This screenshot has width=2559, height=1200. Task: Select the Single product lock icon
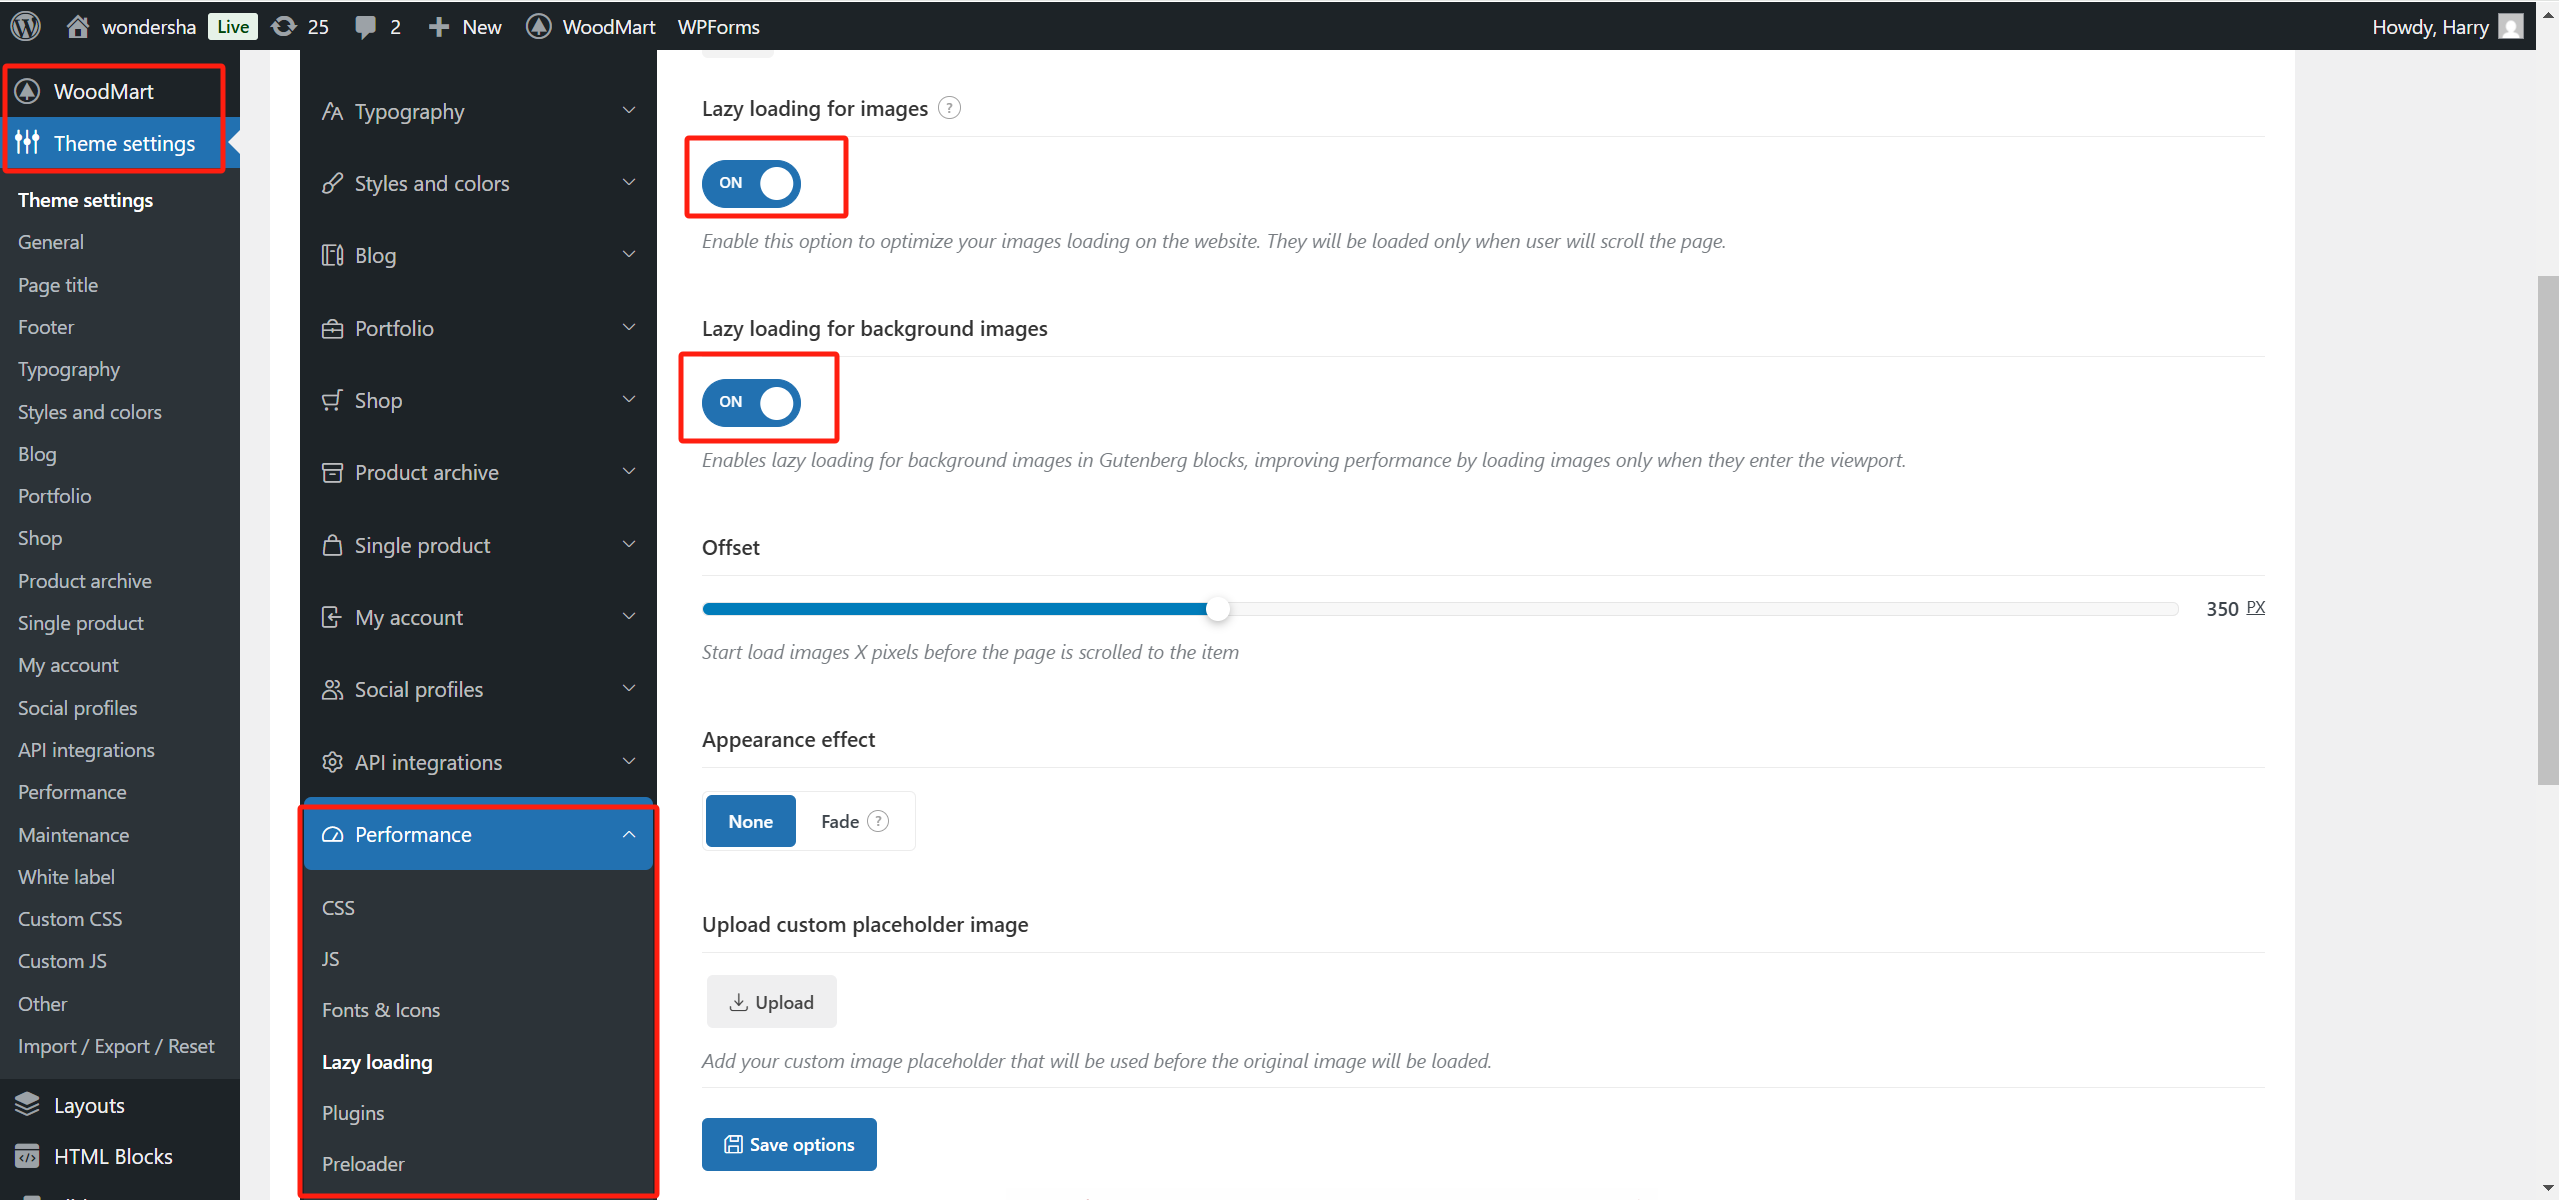pyautogui.click(x=333, y=545)
